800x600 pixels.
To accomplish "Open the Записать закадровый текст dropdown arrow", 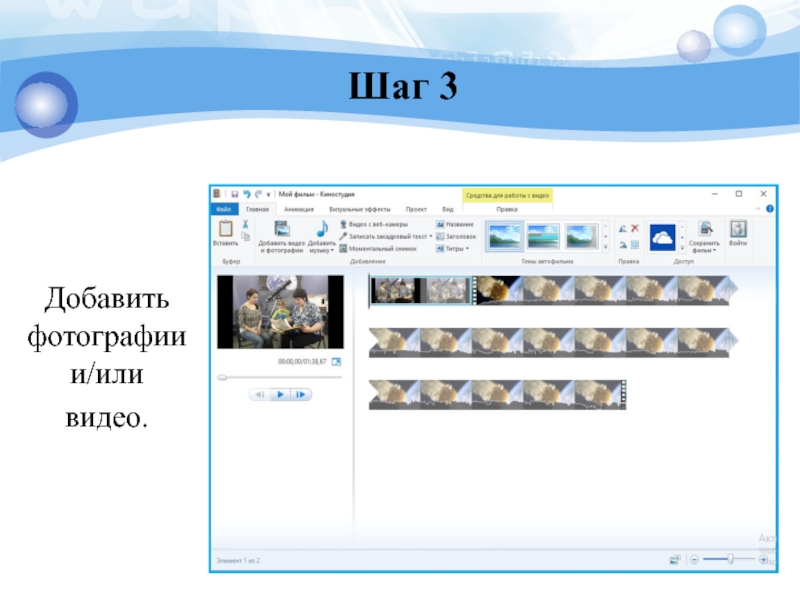I will click(431, 236).
